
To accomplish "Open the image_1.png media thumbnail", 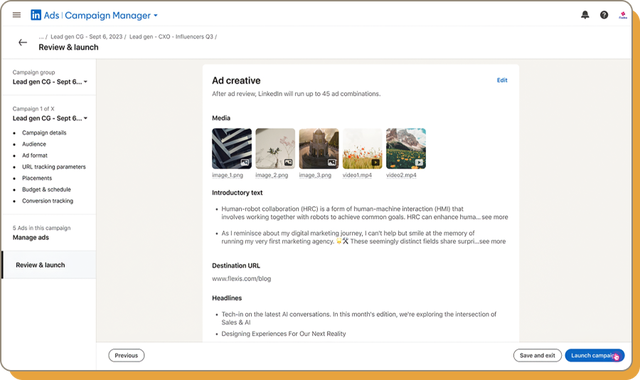I will tap(232, 149).
